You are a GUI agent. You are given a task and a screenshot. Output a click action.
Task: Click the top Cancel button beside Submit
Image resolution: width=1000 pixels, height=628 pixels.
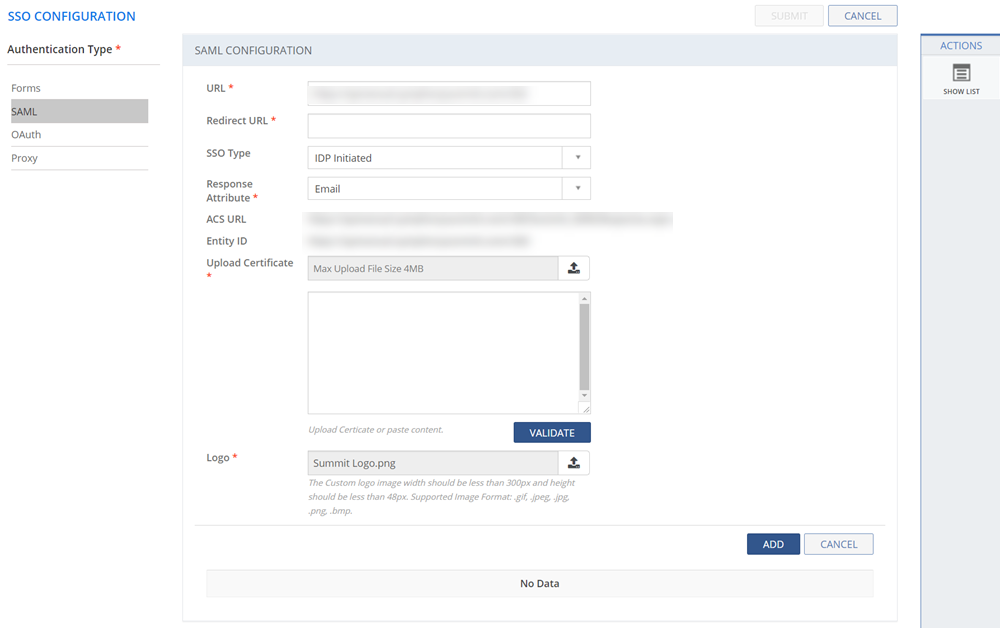click(862, 16)
